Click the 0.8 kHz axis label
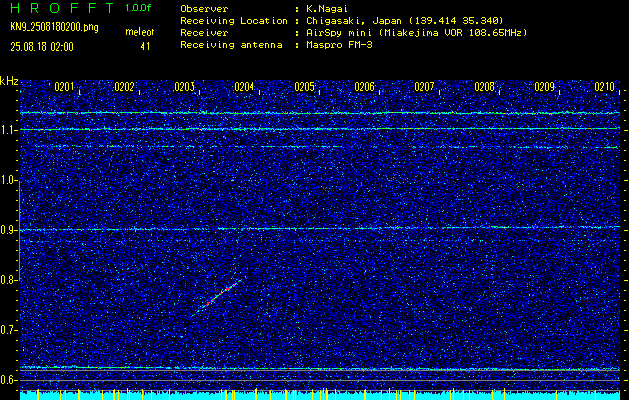This screenshot has width=629, height=400. 8,280
